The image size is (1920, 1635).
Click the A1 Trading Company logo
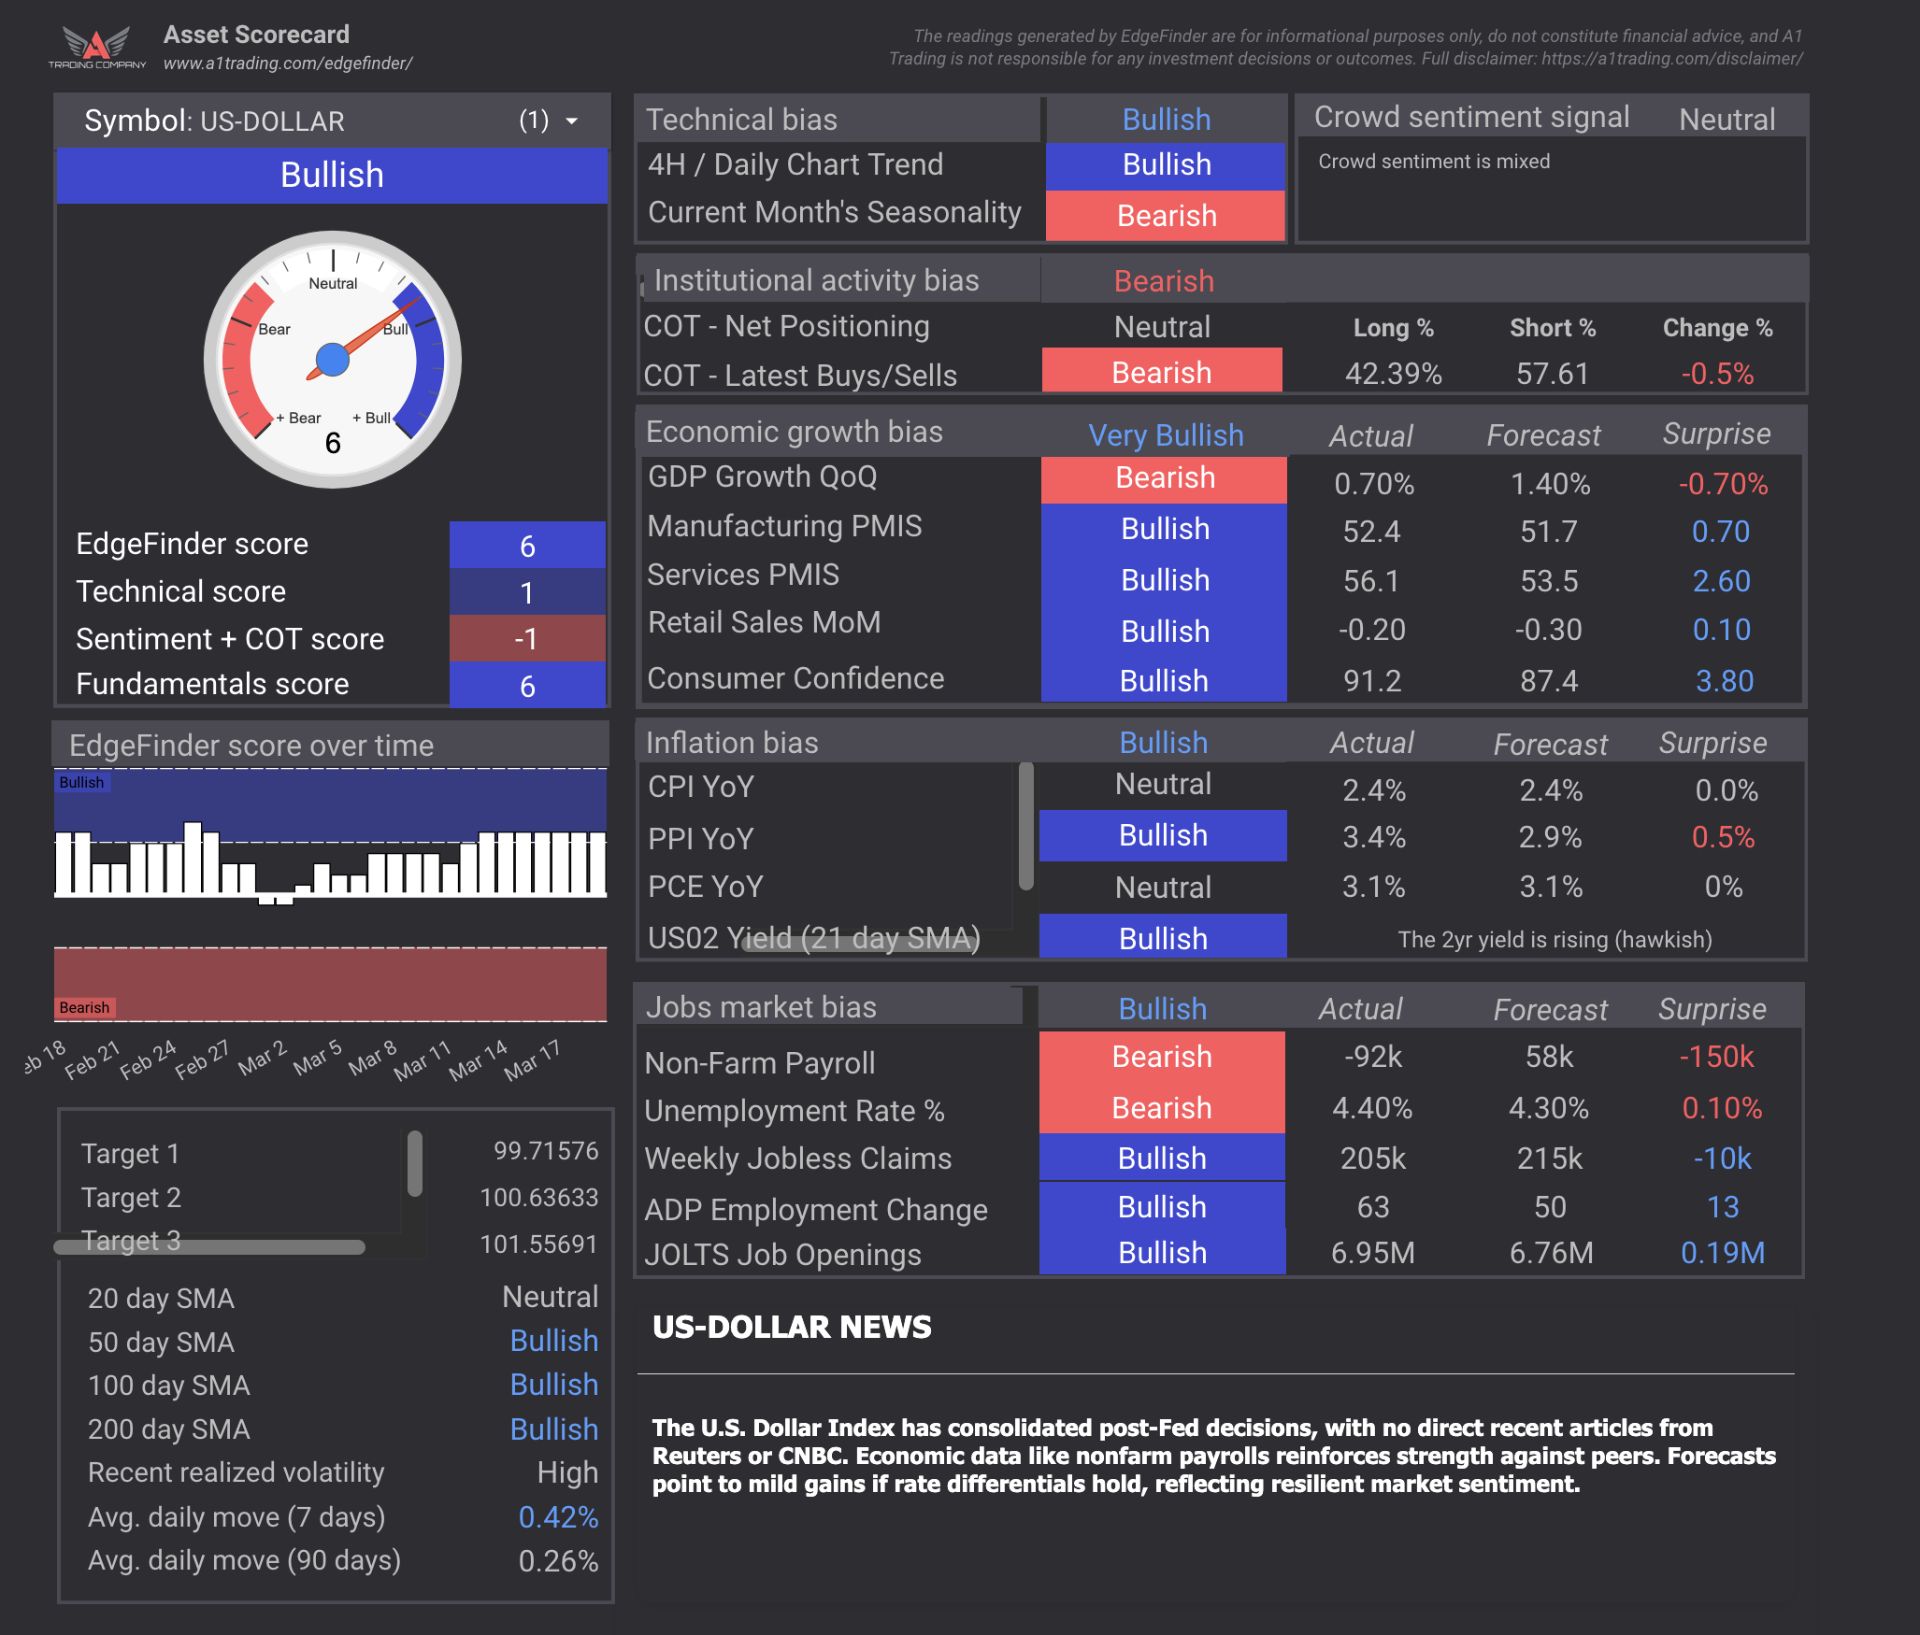(x=97, y=46)
